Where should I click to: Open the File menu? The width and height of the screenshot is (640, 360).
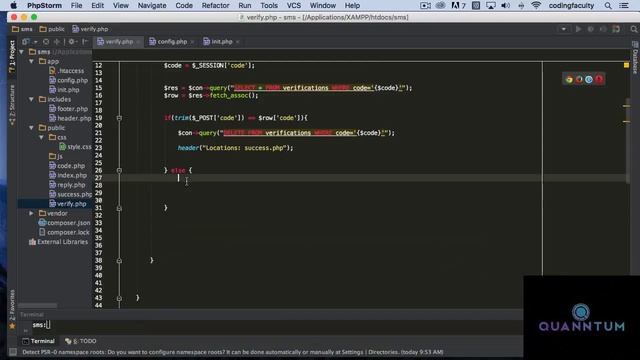[76, 6]
